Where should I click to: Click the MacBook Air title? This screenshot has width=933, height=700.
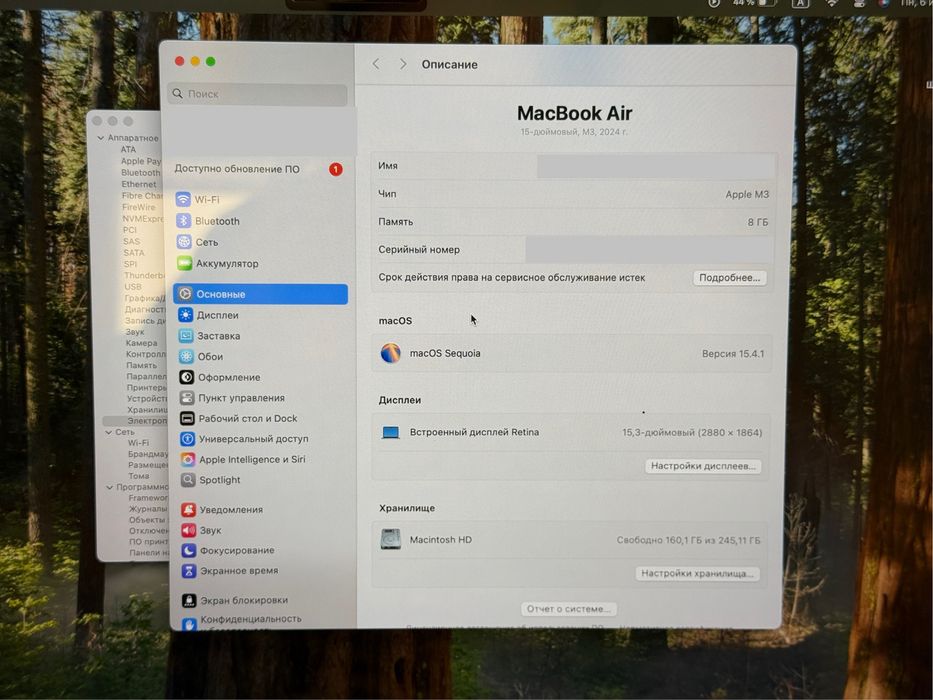[x=574, y=113]
